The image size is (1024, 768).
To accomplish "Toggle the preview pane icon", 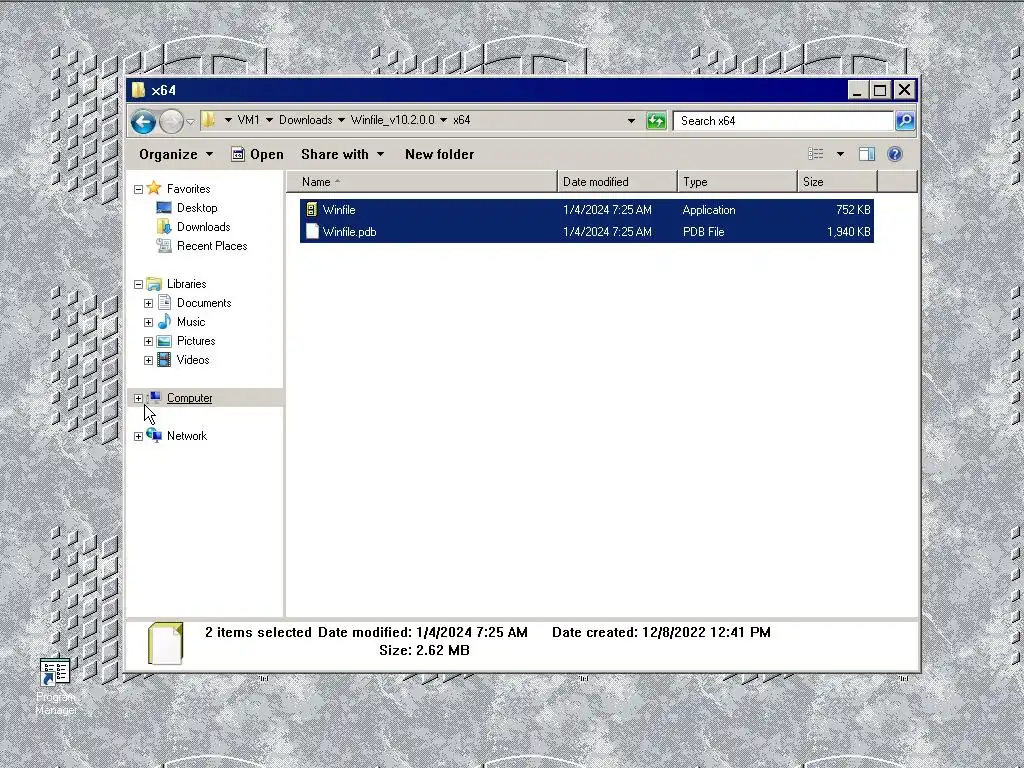I will (x=867, y=154).
